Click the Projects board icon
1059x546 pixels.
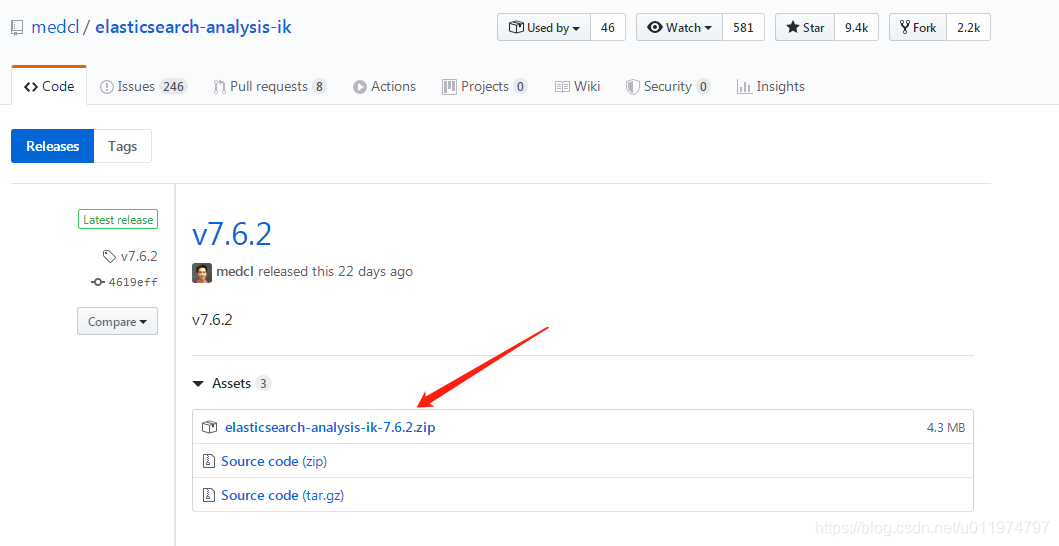pyautogui.click(x=449, y=87)
